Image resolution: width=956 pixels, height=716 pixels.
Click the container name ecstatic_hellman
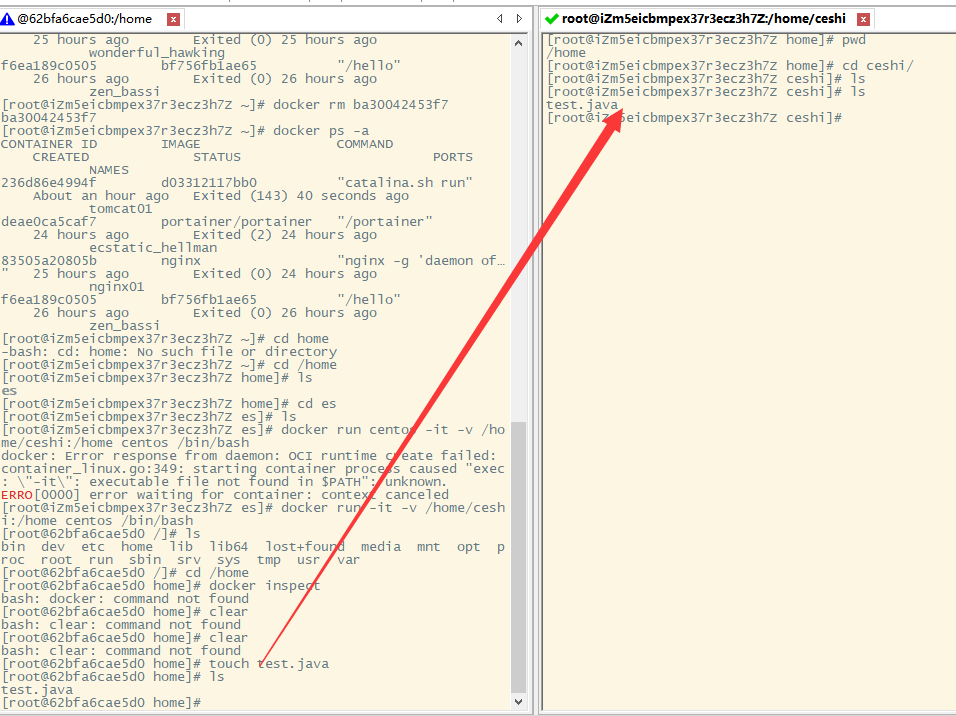coord(153,248)
